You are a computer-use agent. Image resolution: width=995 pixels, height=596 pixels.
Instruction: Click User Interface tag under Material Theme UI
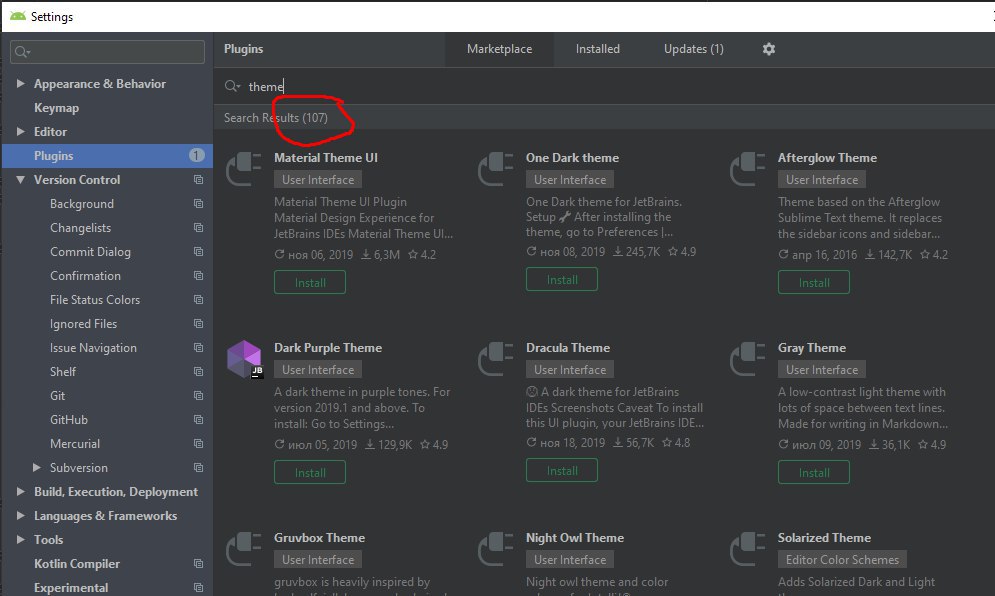click(x=318, y=180)
